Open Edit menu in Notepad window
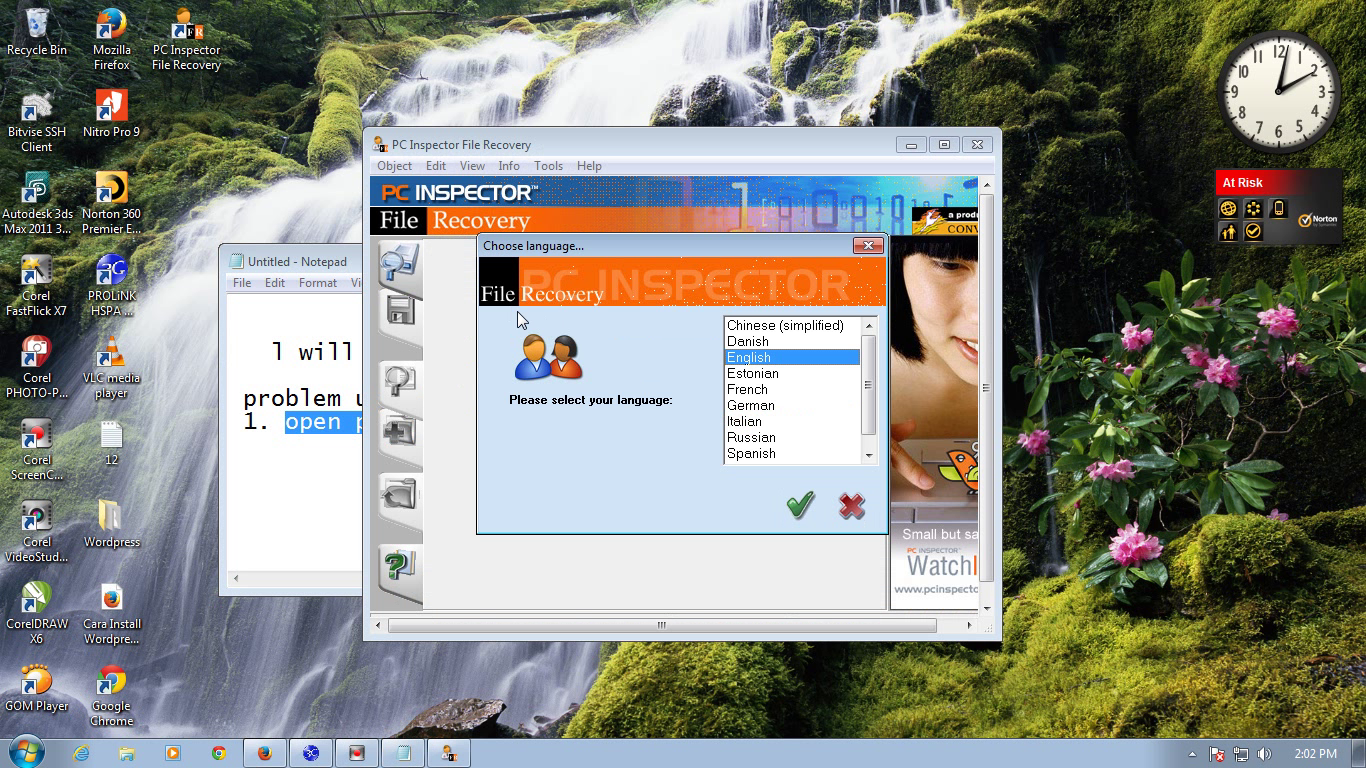Screen dimensions: 1366x768 coord(275,283)
